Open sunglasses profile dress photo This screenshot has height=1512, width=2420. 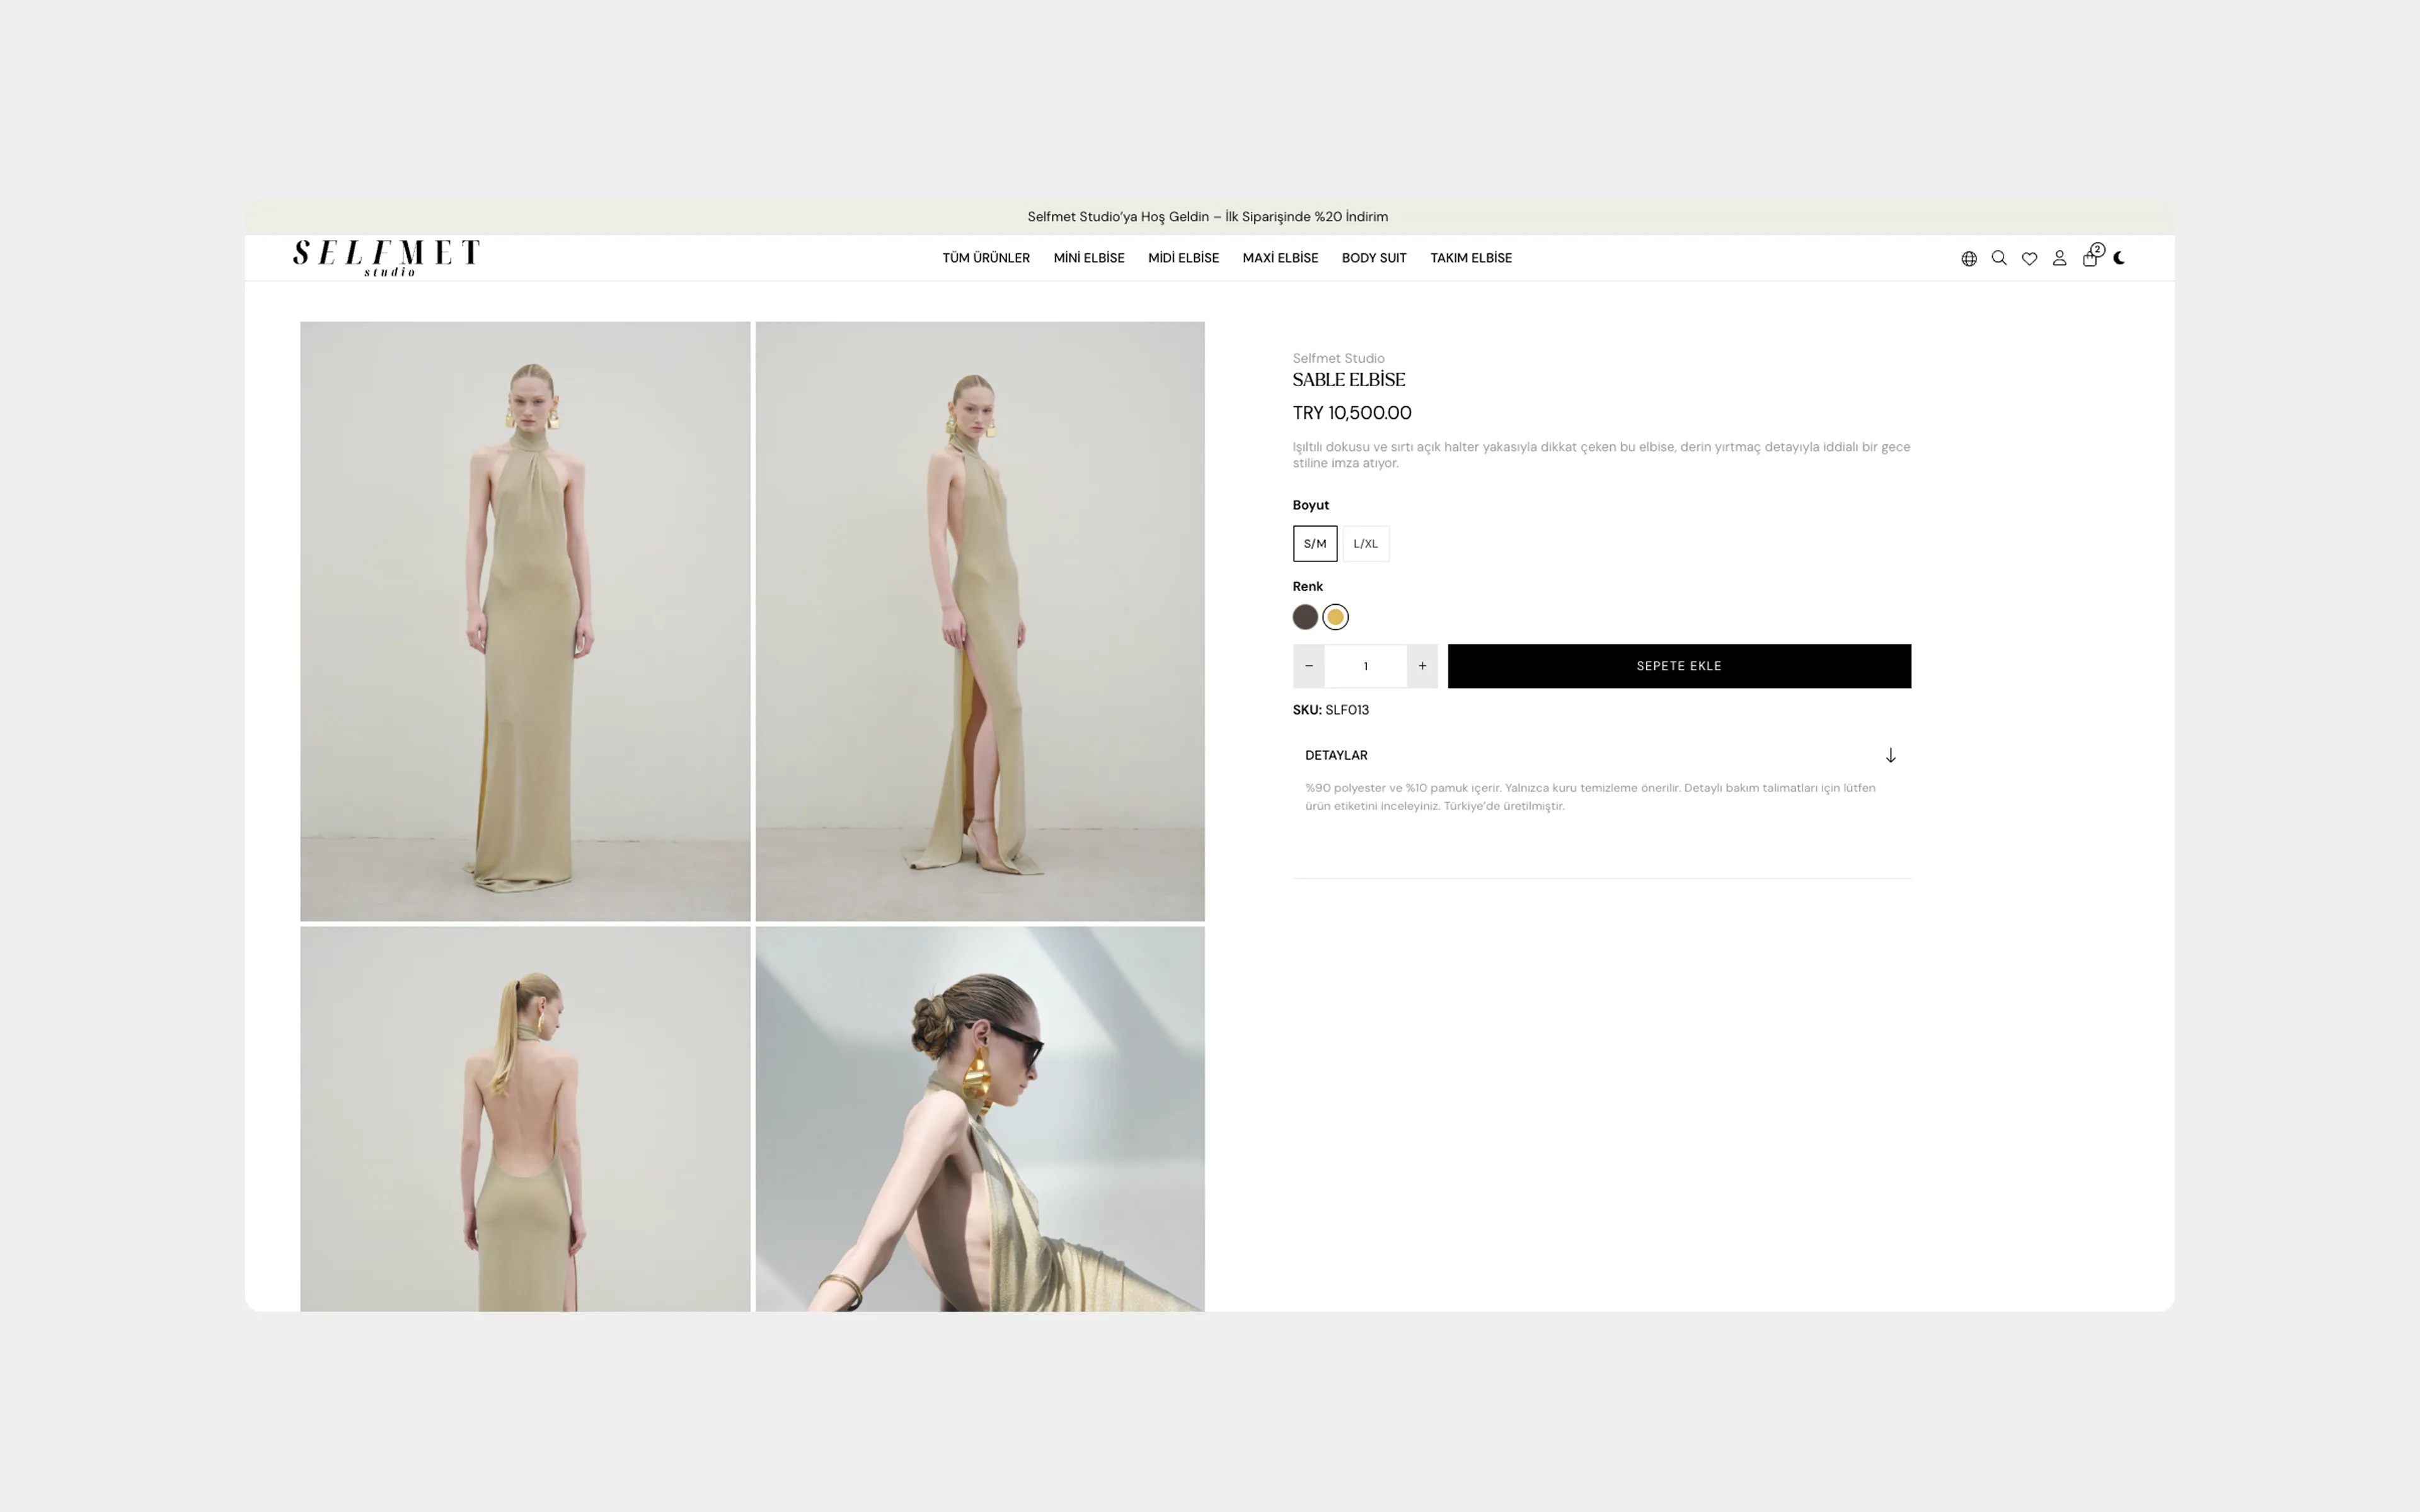(x=980, y=1118)
